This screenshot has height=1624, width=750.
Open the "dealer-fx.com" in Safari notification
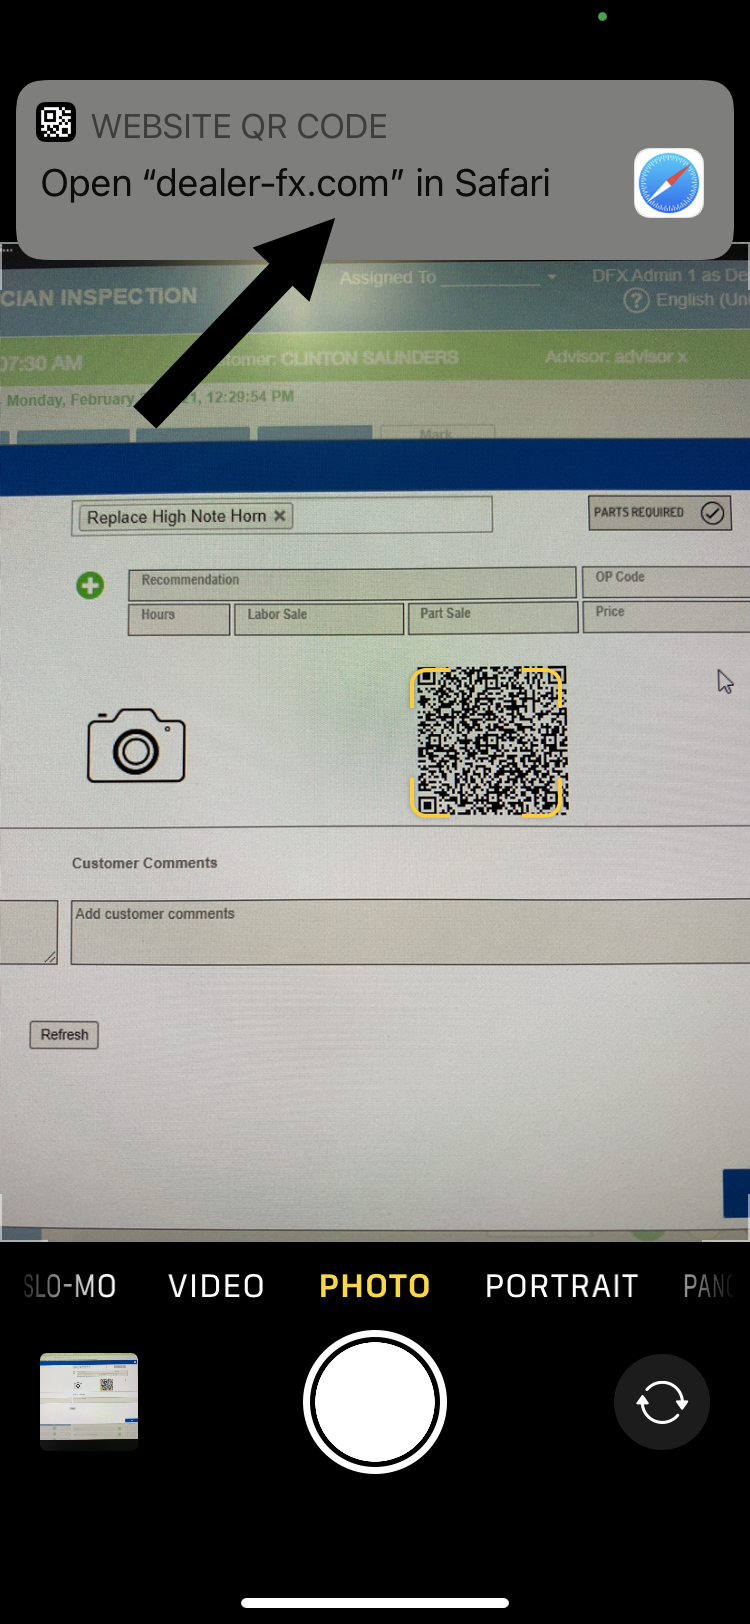coord(375,170)
